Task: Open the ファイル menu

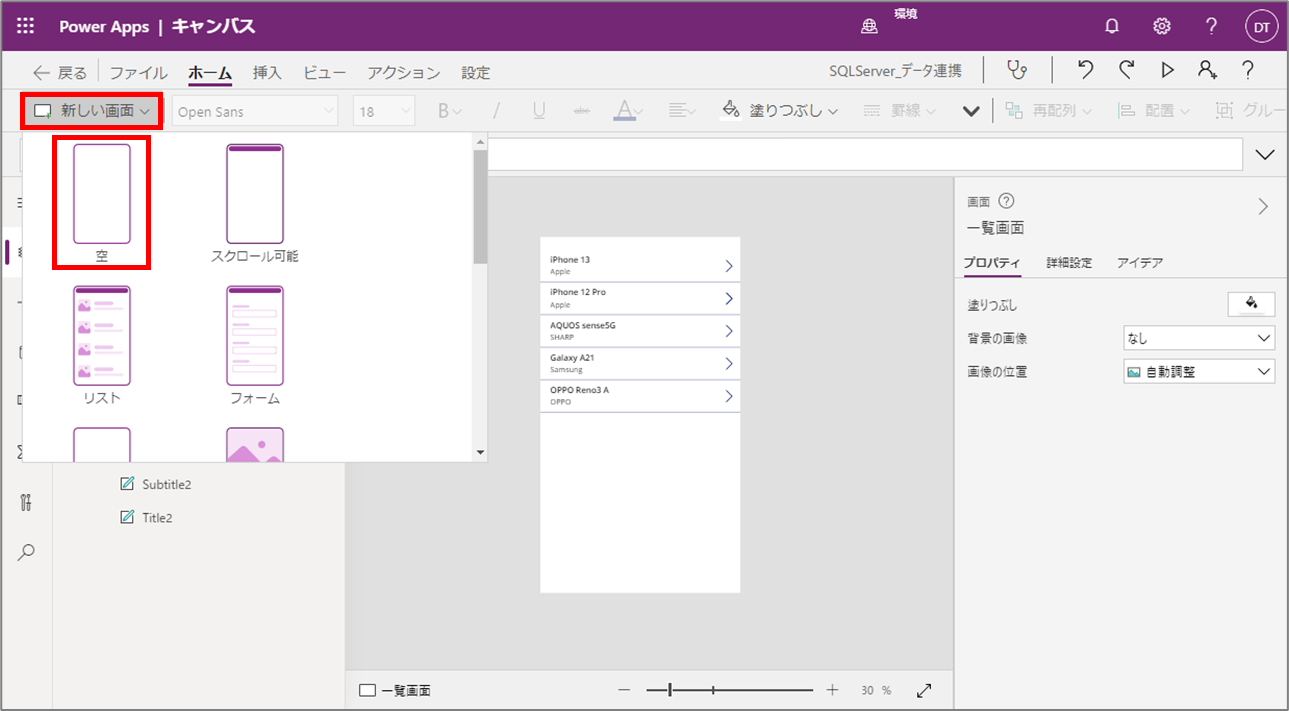Action: 138,73
